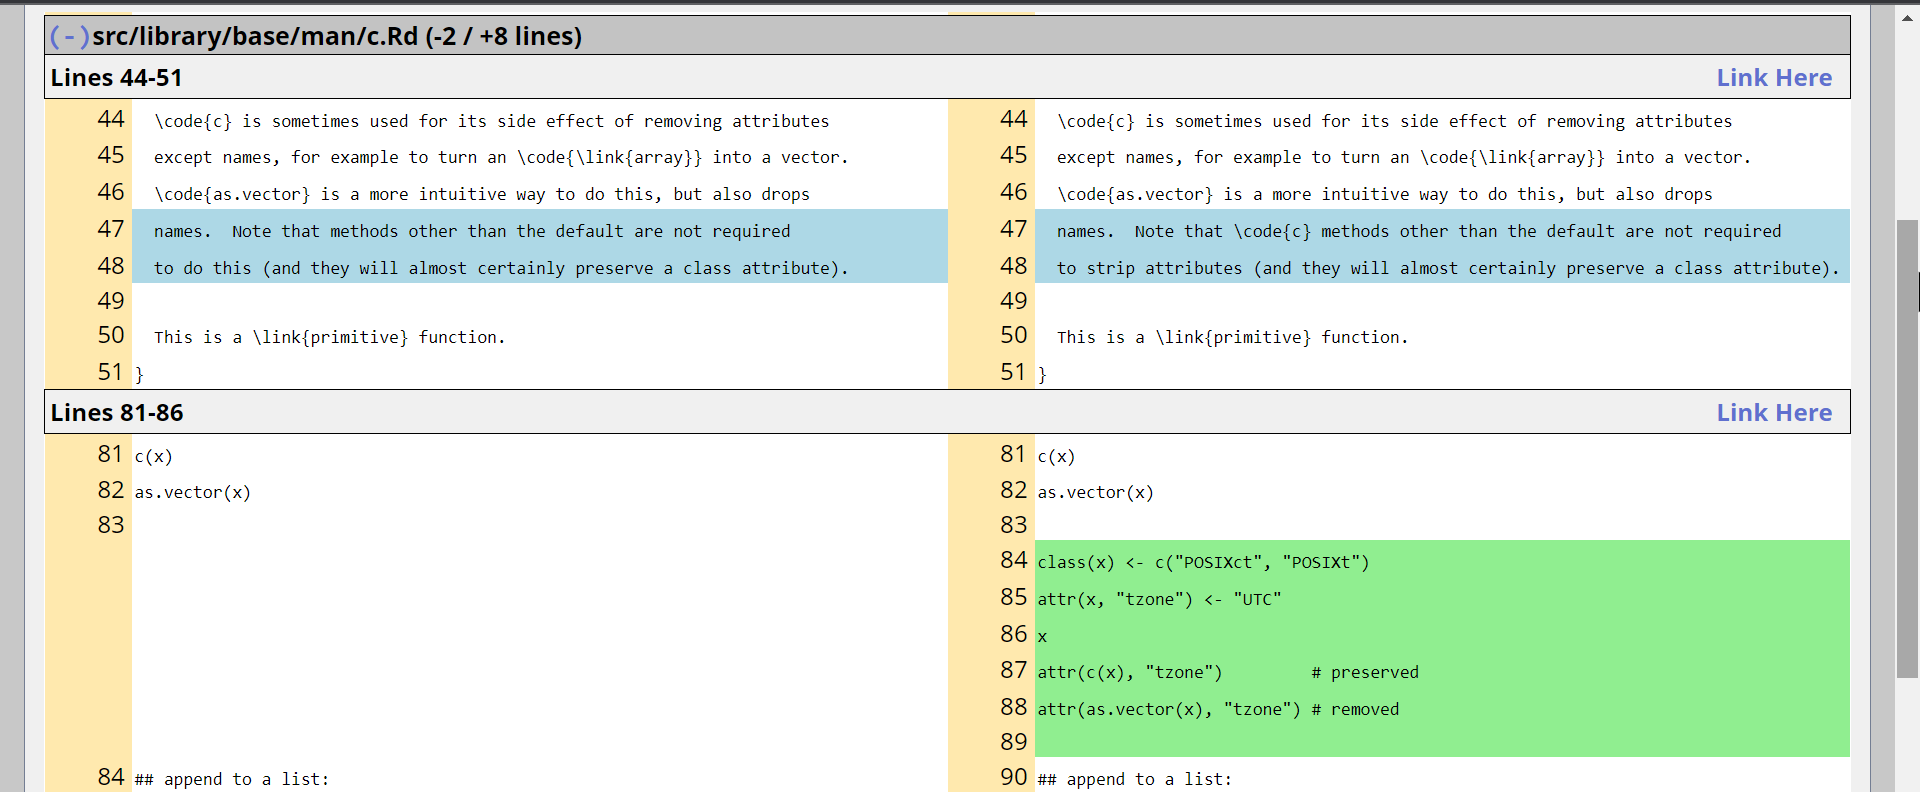
Task: Click the added line with "# removed" comment
Action: pos(1217,710)
